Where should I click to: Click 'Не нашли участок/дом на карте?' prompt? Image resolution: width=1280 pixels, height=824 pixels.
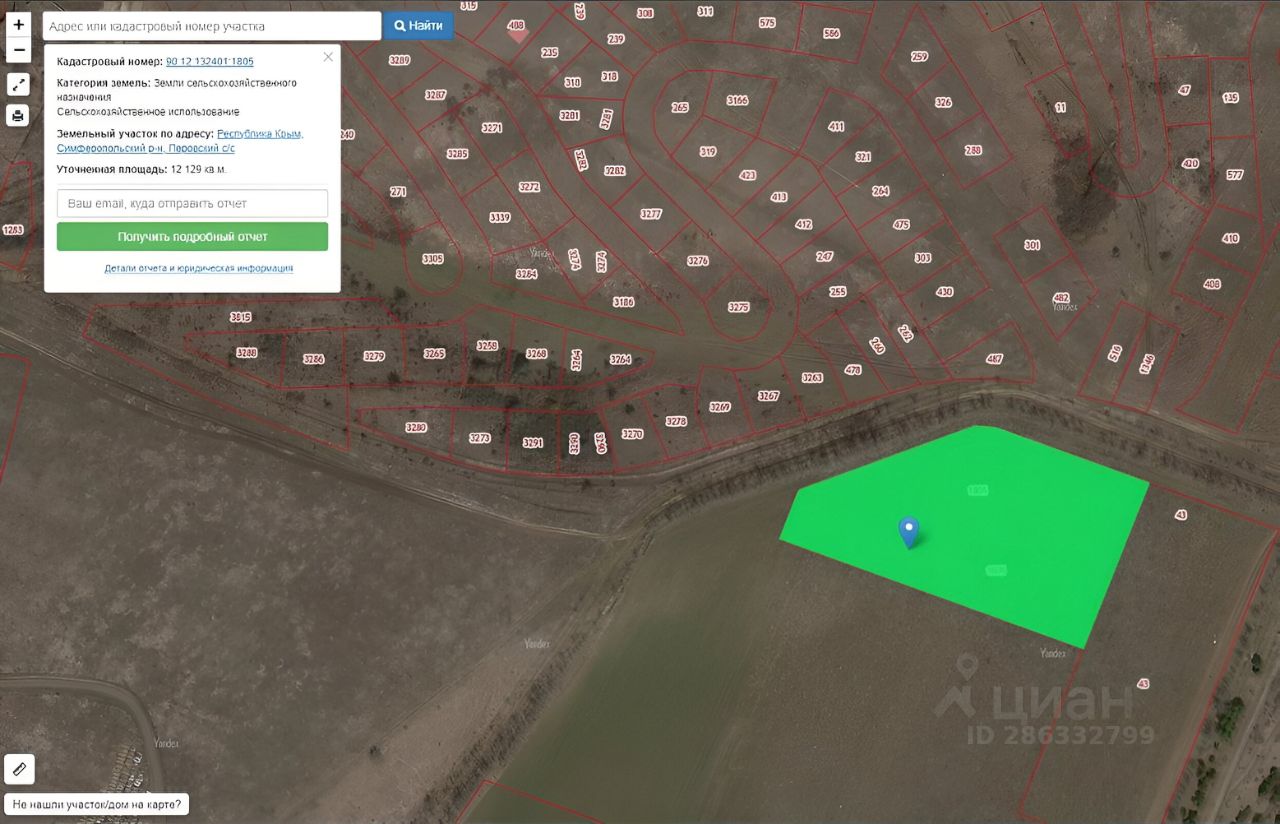point(97,803)
